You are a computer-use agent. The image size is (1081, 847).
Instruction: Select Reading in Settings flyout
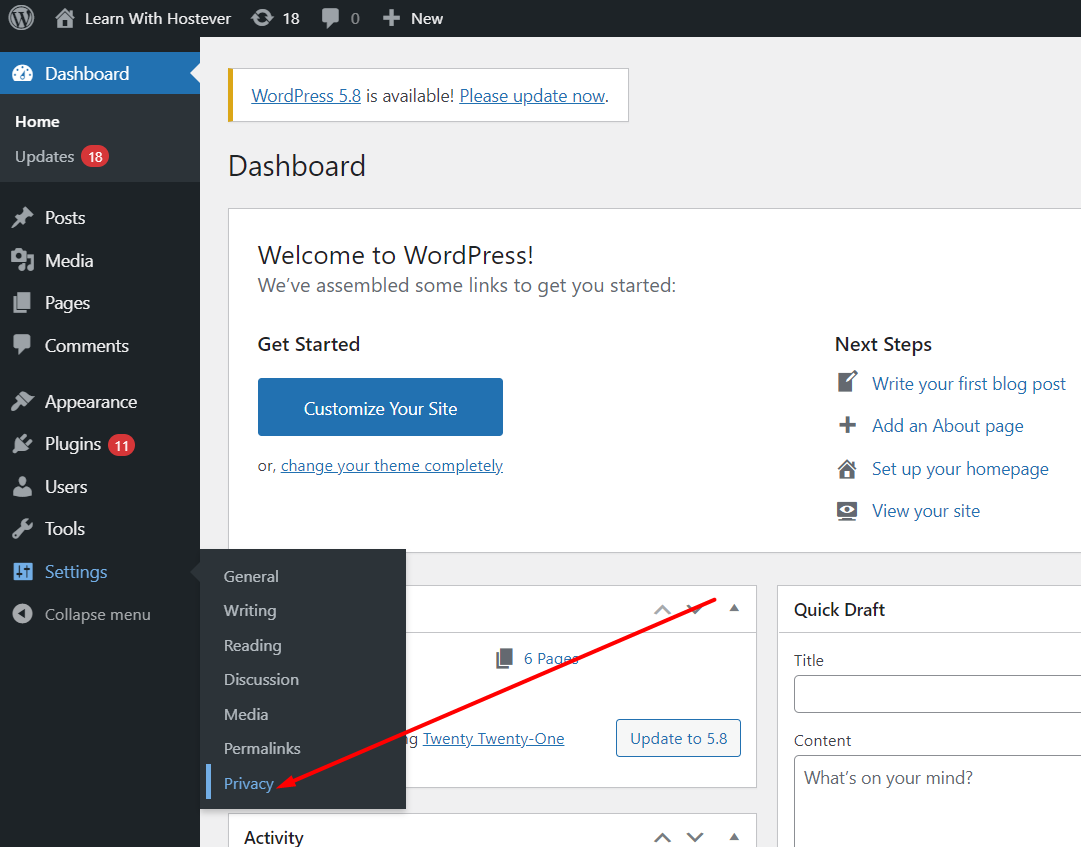pos(252,646)
